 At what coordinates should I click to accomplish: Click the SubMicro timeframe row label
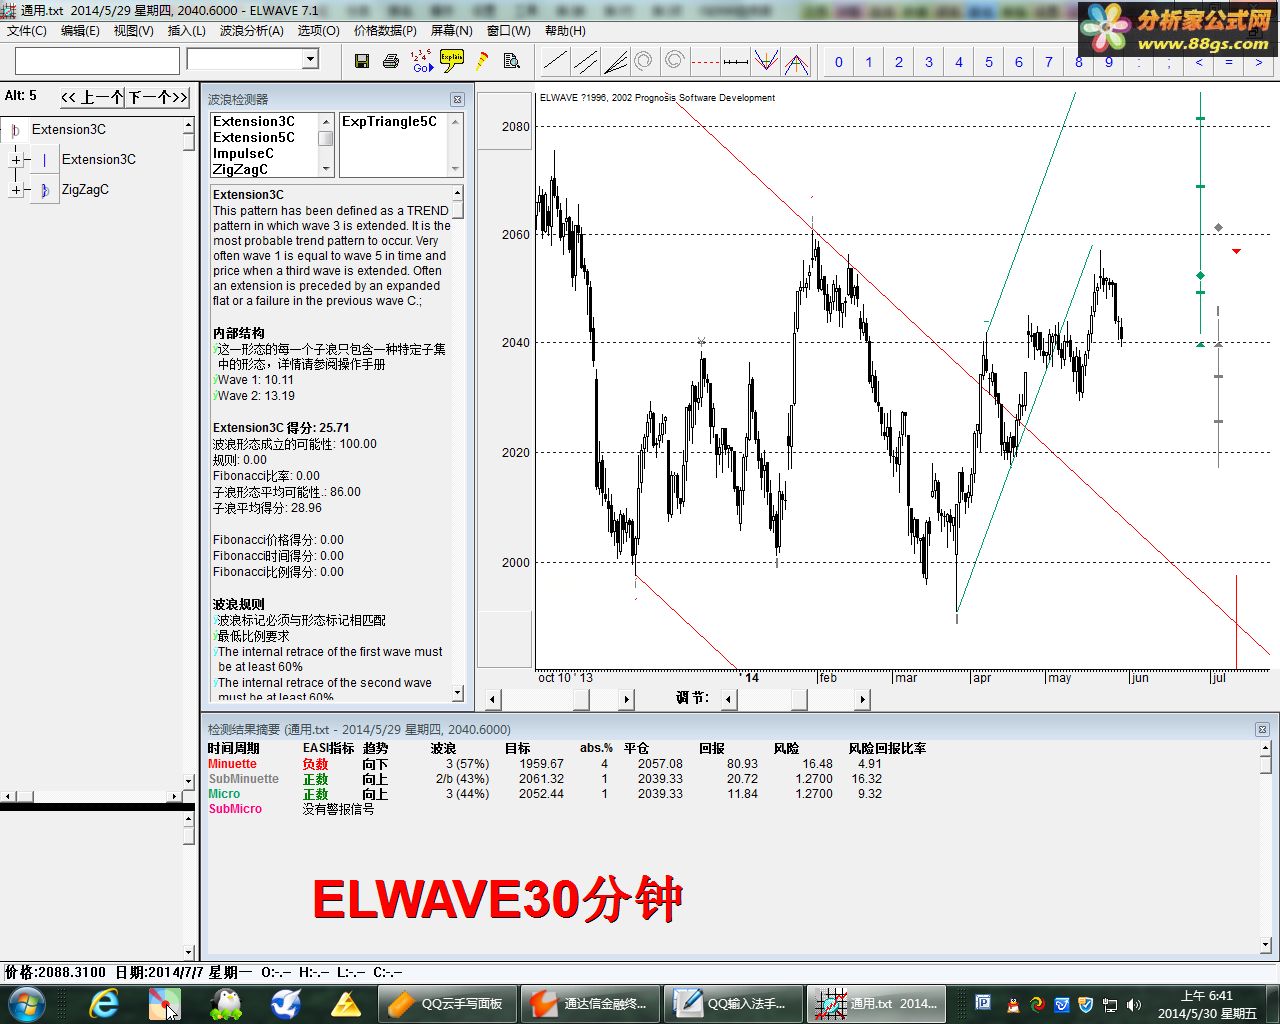(235, 809)
